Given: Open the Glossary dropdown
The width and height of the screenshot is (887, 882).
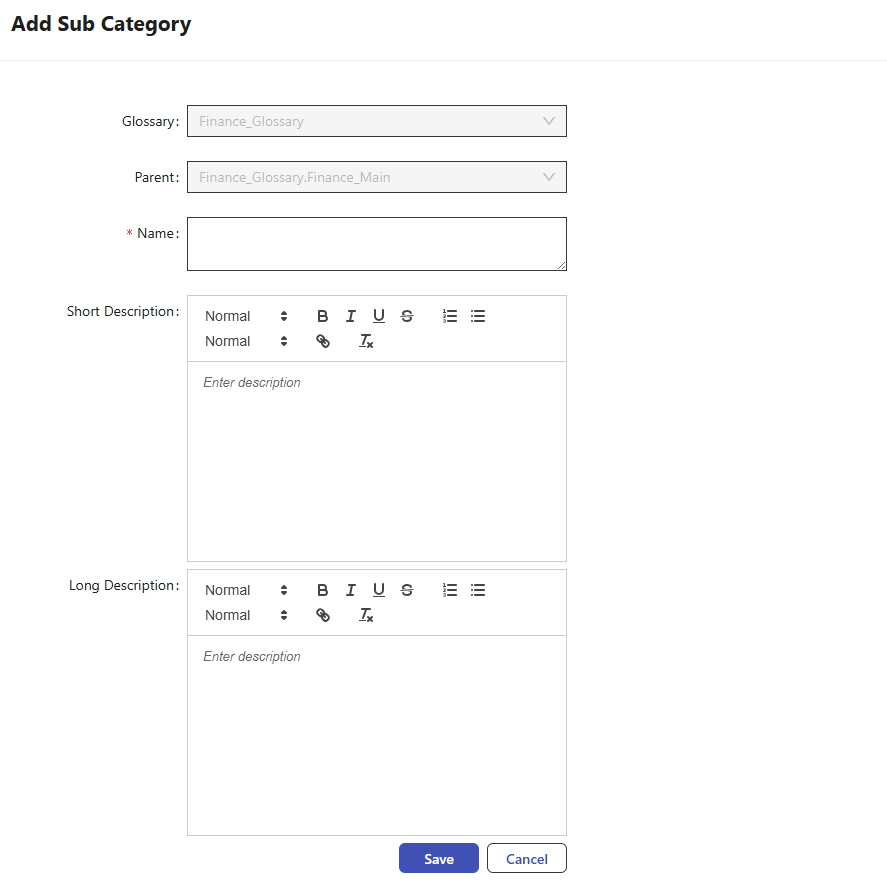Looking at the screenshot, I should [x=376, y=121].
